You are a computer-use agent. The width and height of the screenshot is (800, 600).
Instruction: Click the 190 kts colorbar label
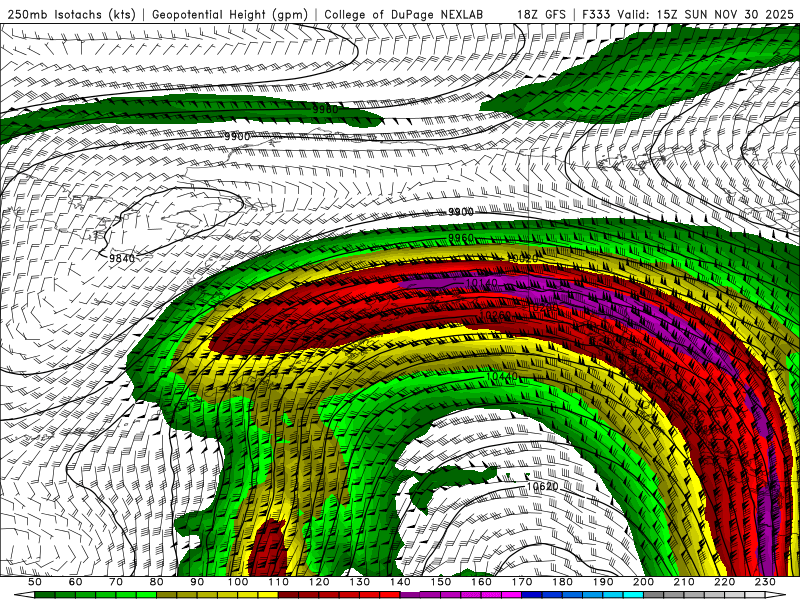click(x=604, y=582)
